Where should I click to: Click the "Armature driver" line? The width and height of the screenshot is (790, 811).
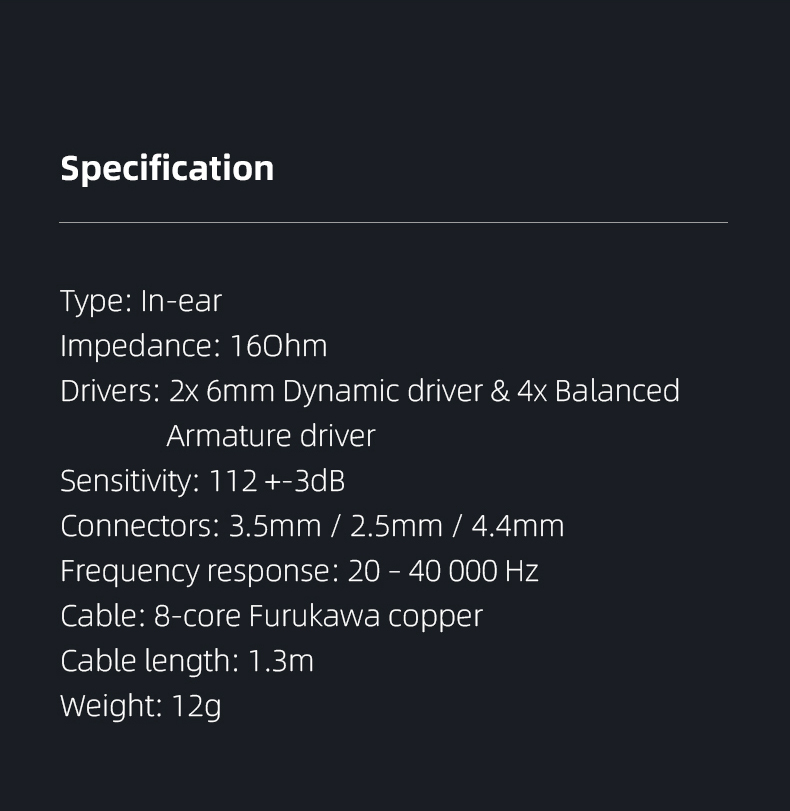click(270, 436)
